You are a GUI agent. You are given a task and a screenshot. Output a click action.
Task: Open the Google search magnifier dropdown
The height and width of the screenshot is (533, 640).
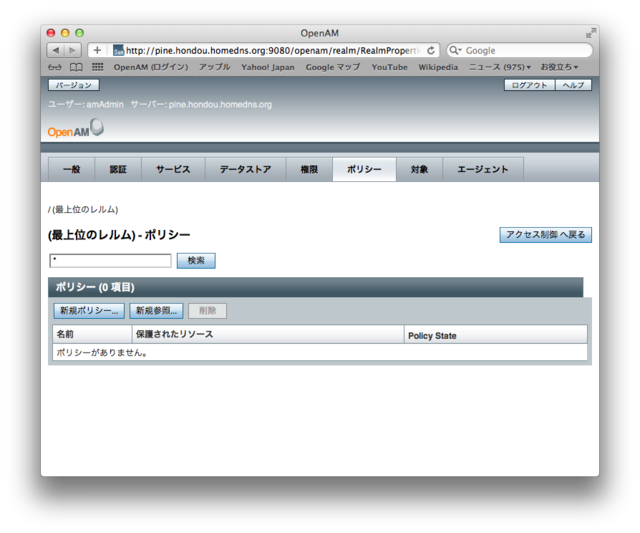[x=455, y=50]
